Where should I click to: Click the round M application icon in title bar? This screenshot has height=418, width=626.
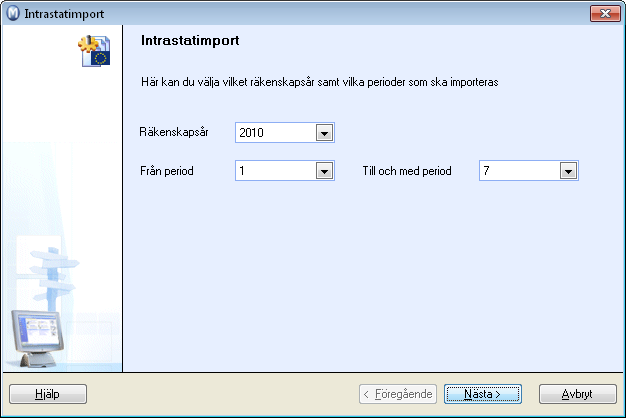pos(13,13)
